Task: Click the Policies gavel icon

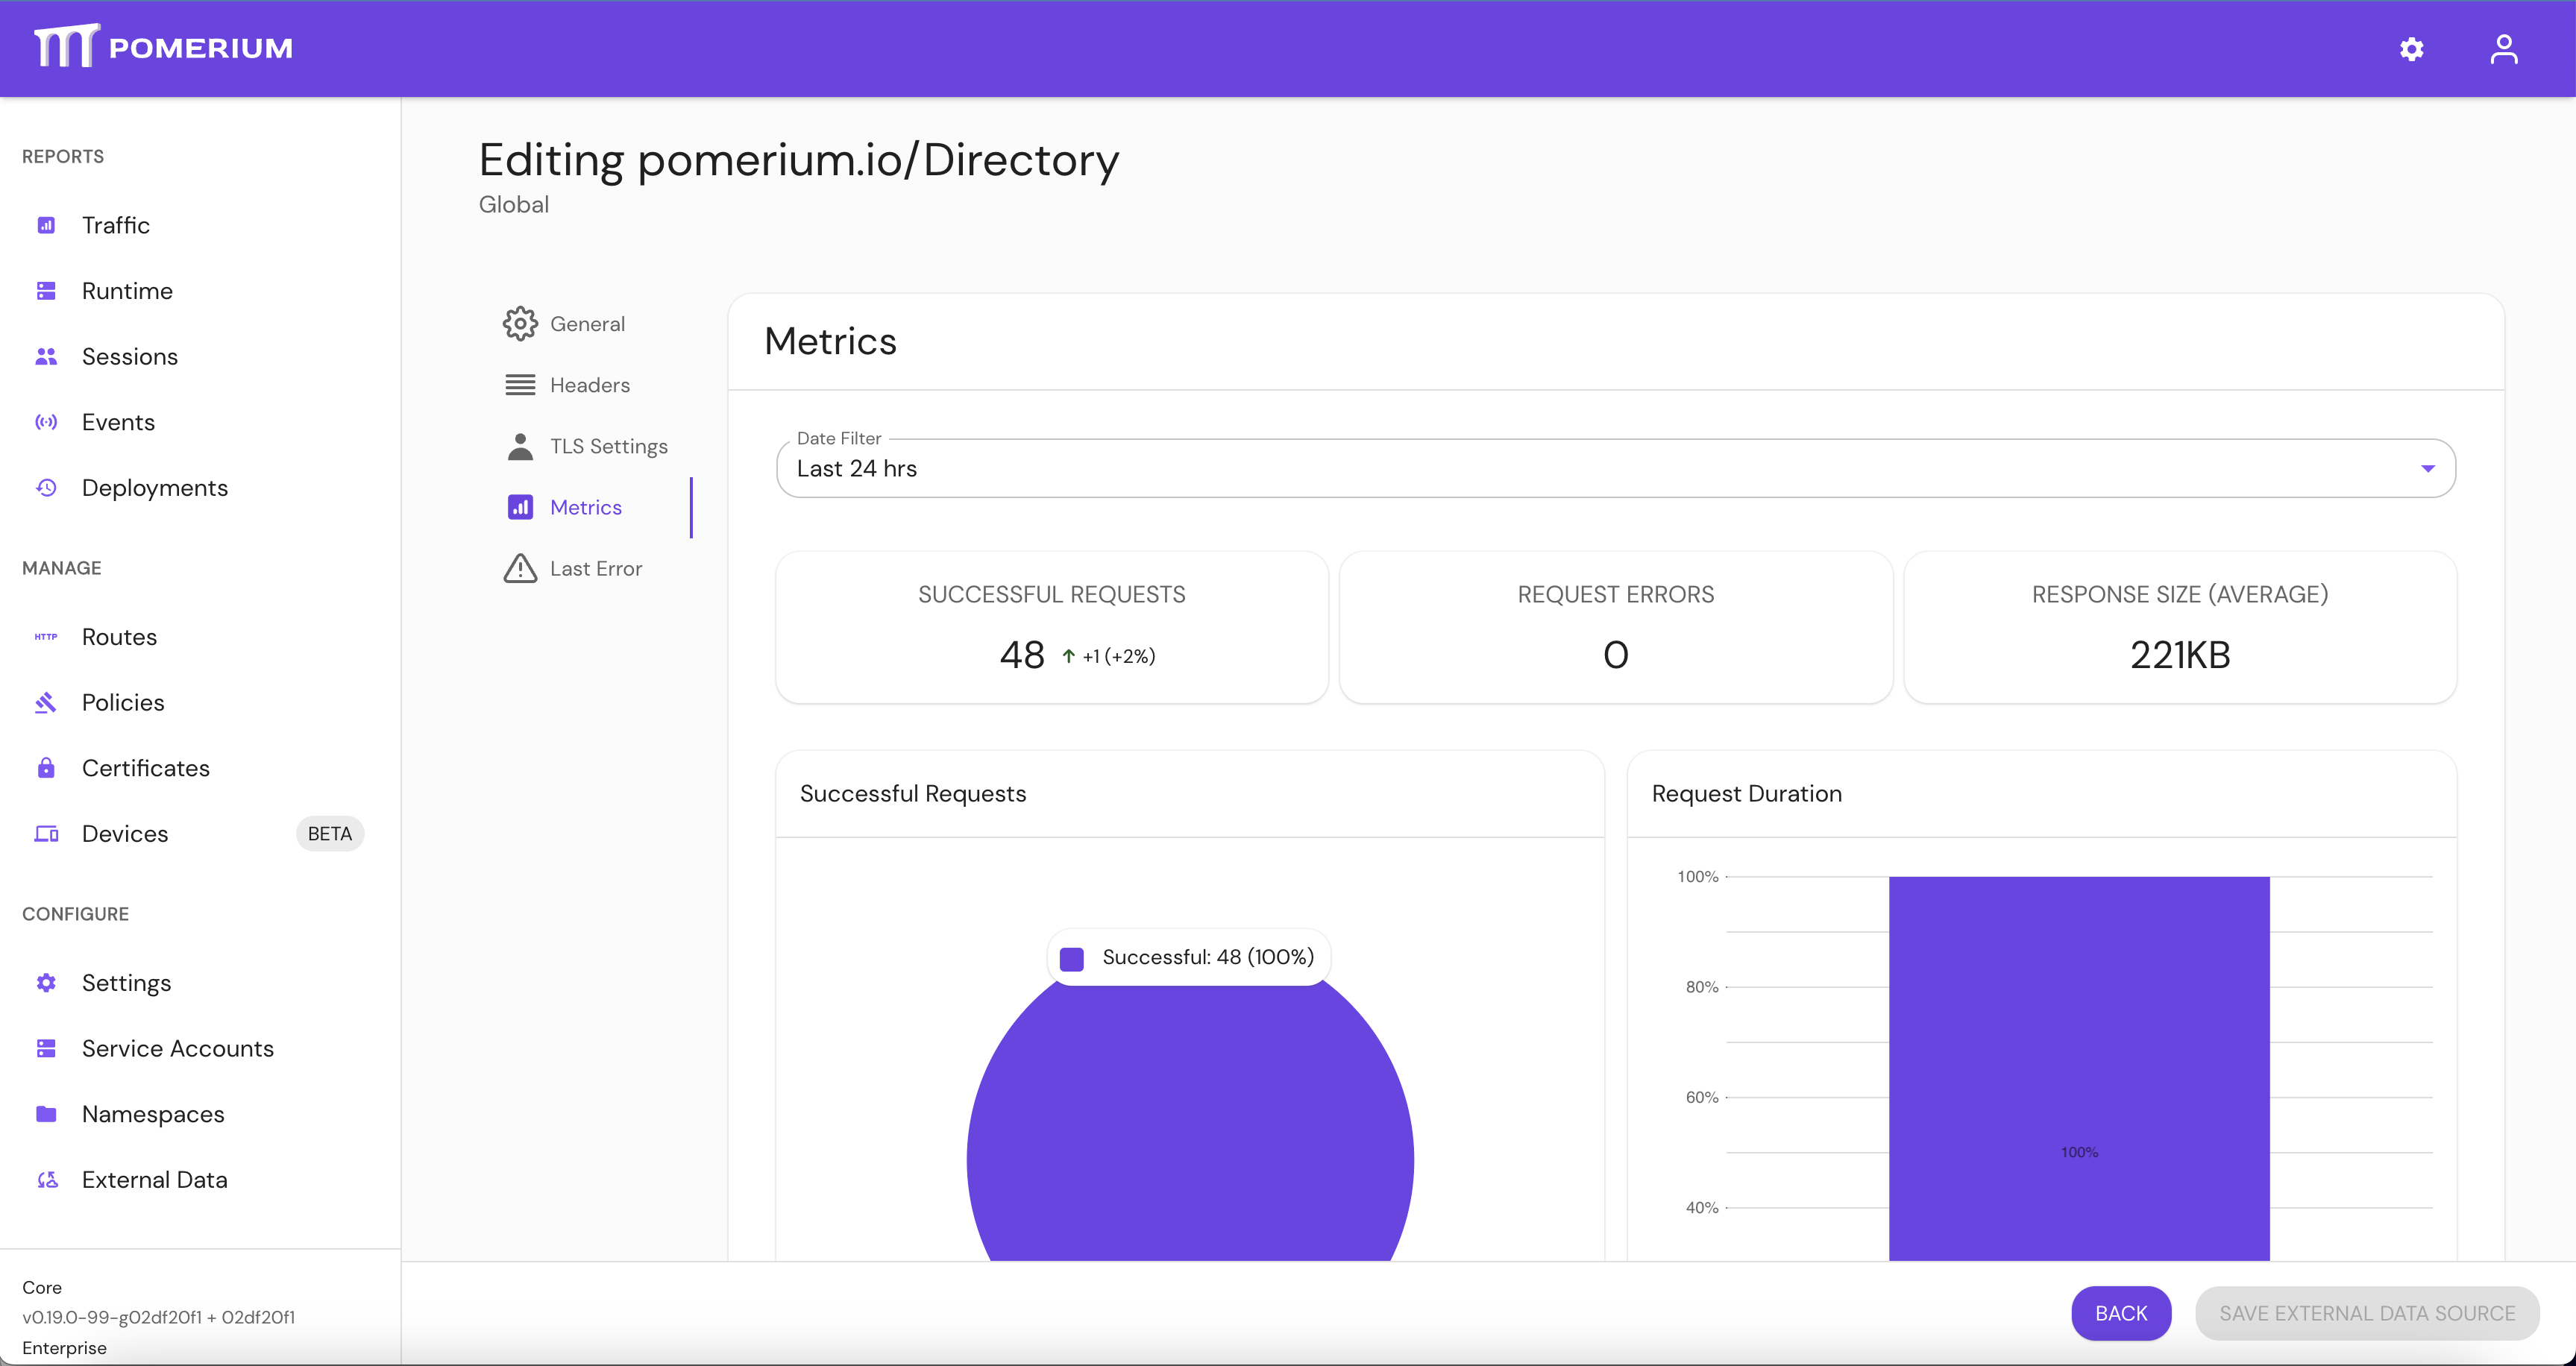Action: (46, 703)
